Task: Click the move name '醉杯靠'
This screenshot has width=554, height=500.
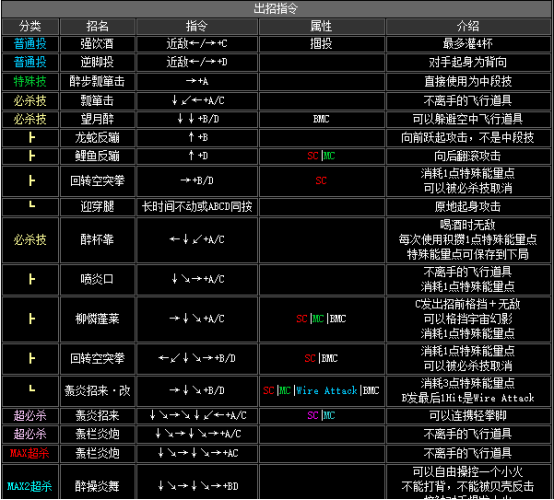Action: [x=97, y=240]
